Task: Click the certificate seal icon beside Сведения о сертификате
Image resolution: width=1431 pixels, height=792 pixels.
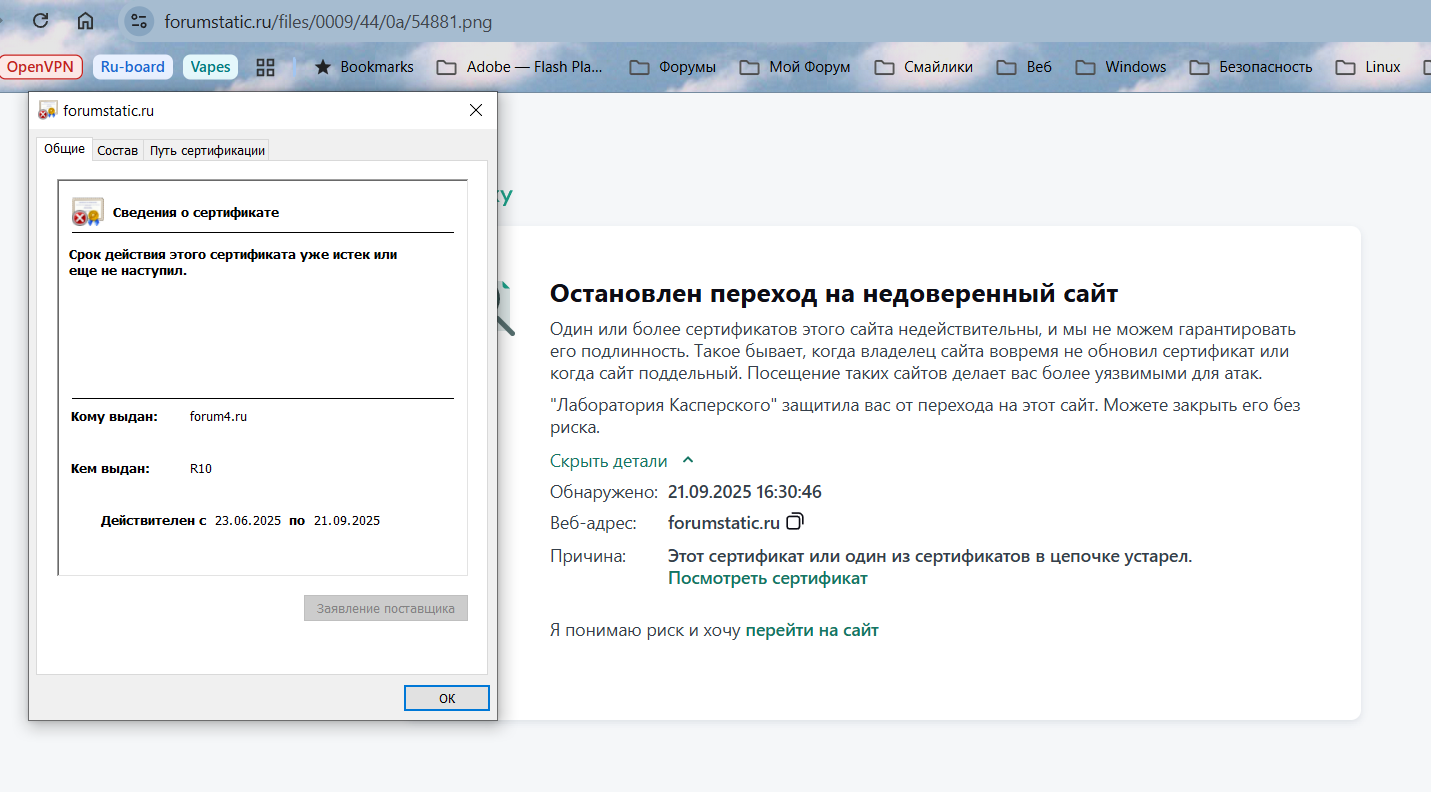Action: 86,211
